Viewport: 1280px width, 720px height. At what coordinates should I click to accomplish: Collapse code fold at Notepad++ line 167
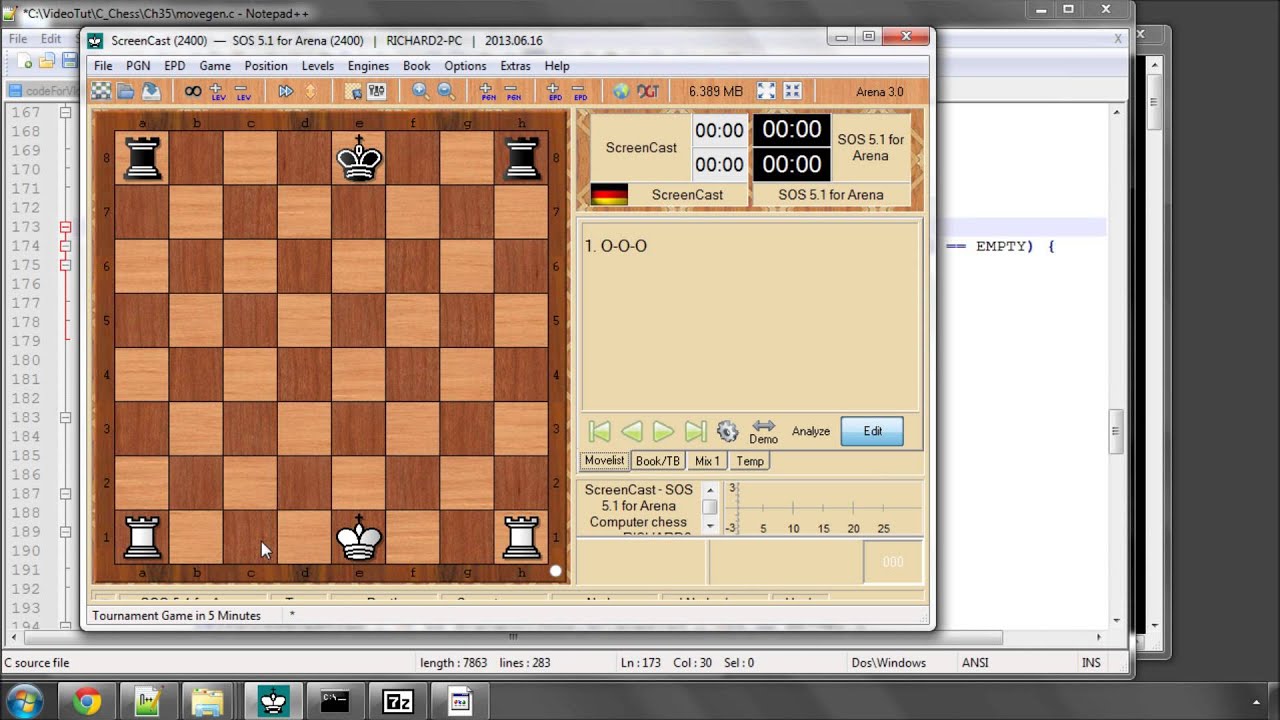(x=66, y=112)
